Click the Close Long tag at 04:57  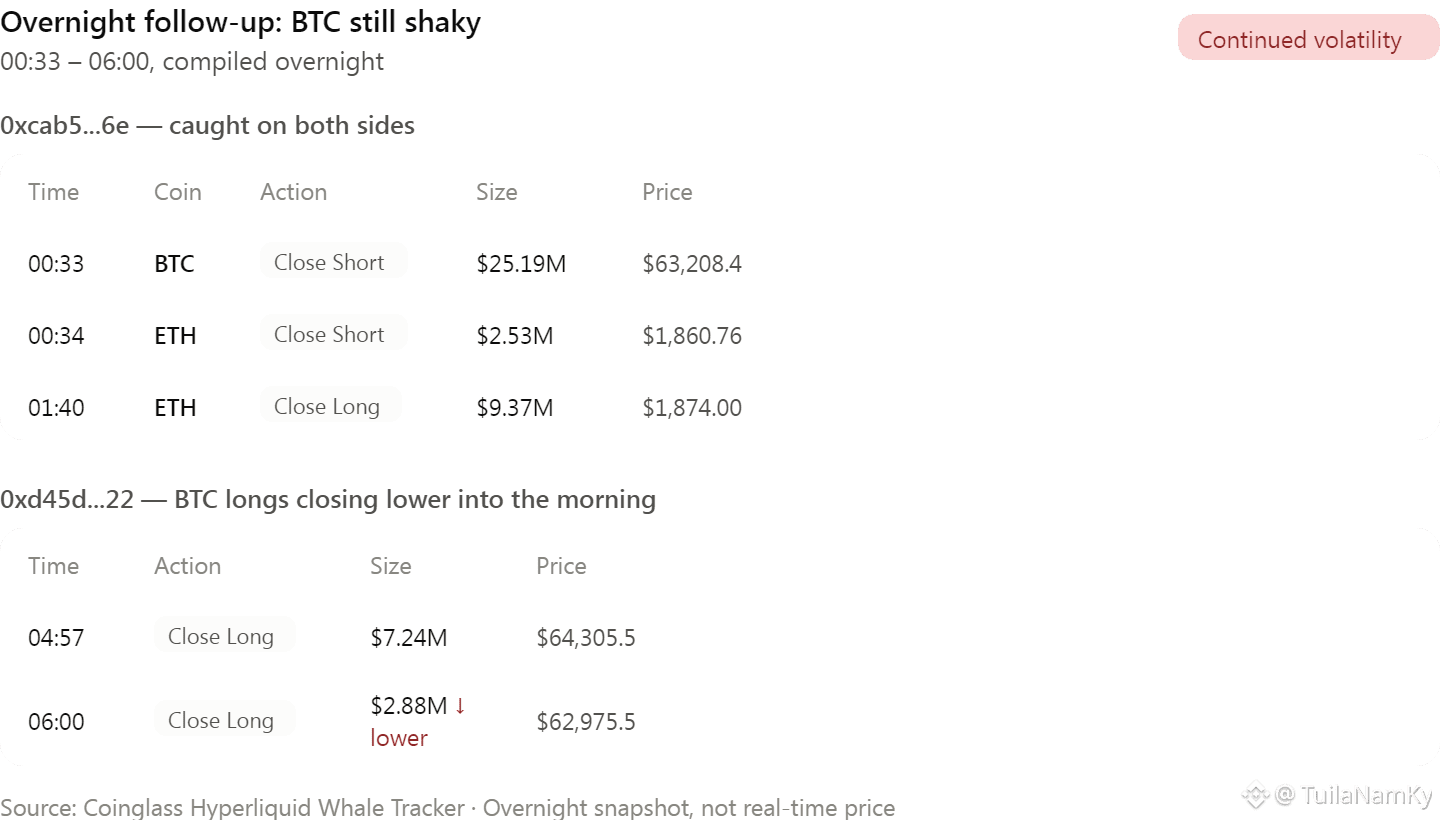pos(224,636)
